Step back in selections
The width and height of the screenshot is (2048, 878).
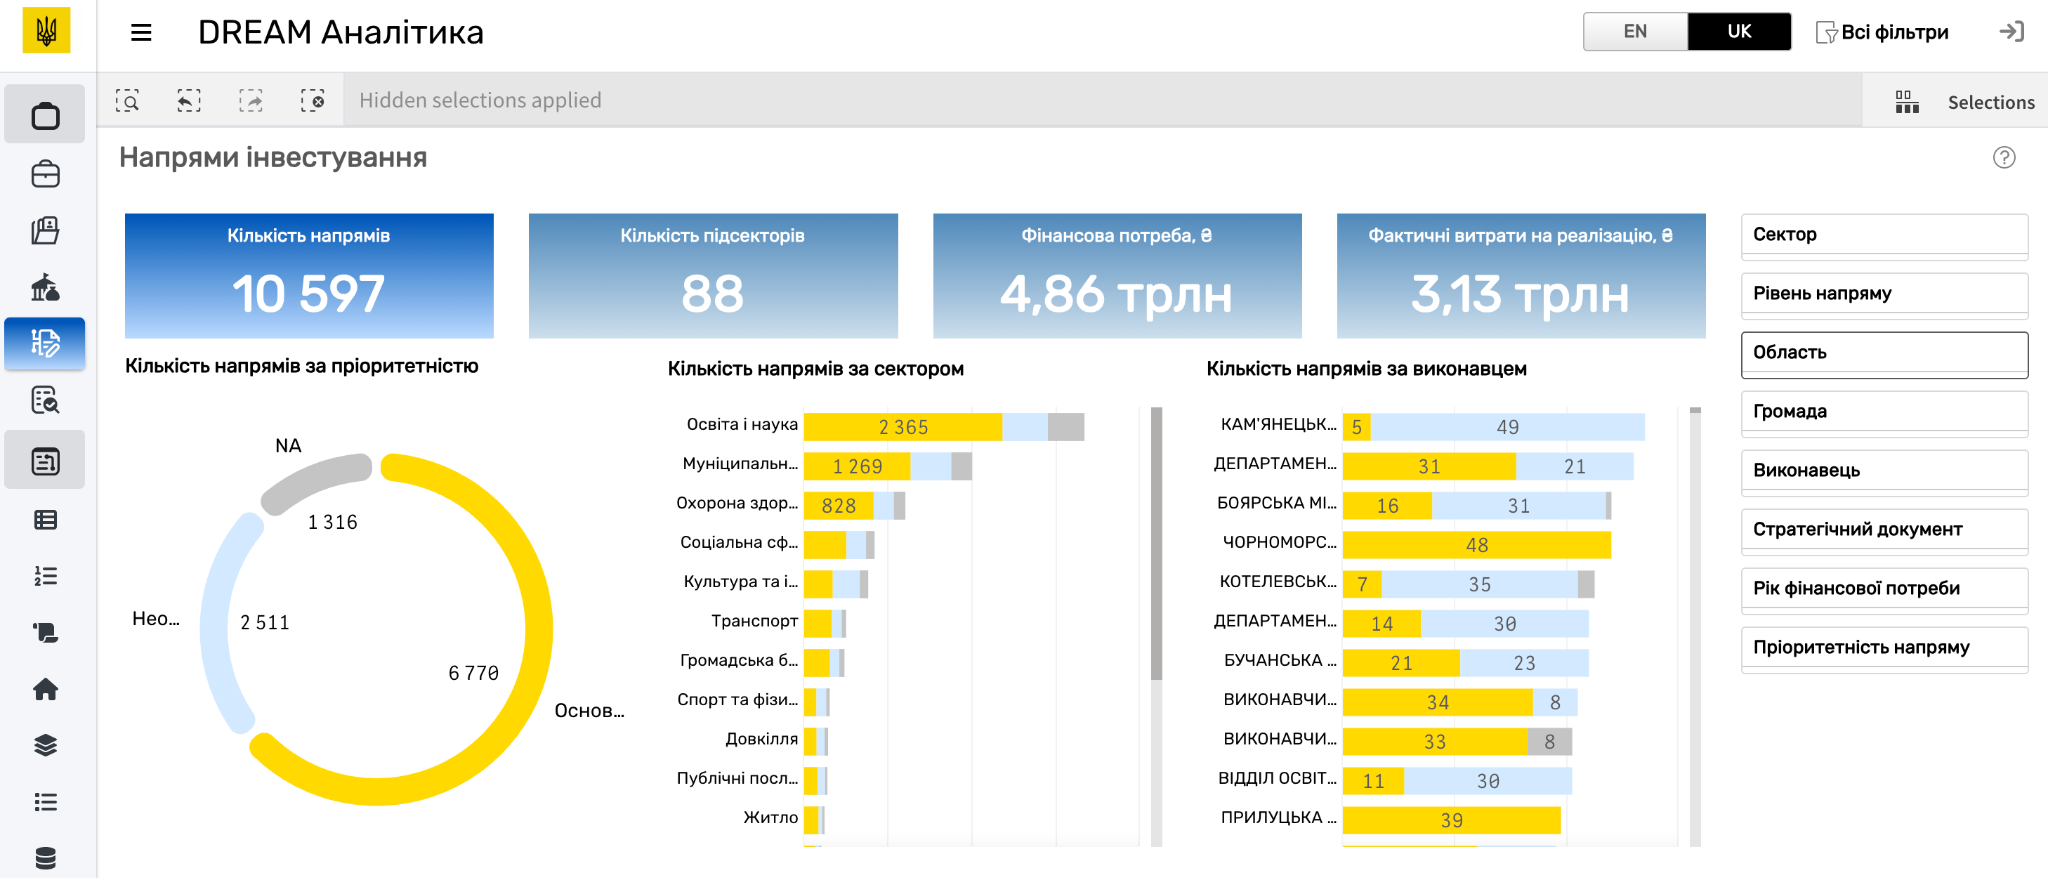(189, 100)
